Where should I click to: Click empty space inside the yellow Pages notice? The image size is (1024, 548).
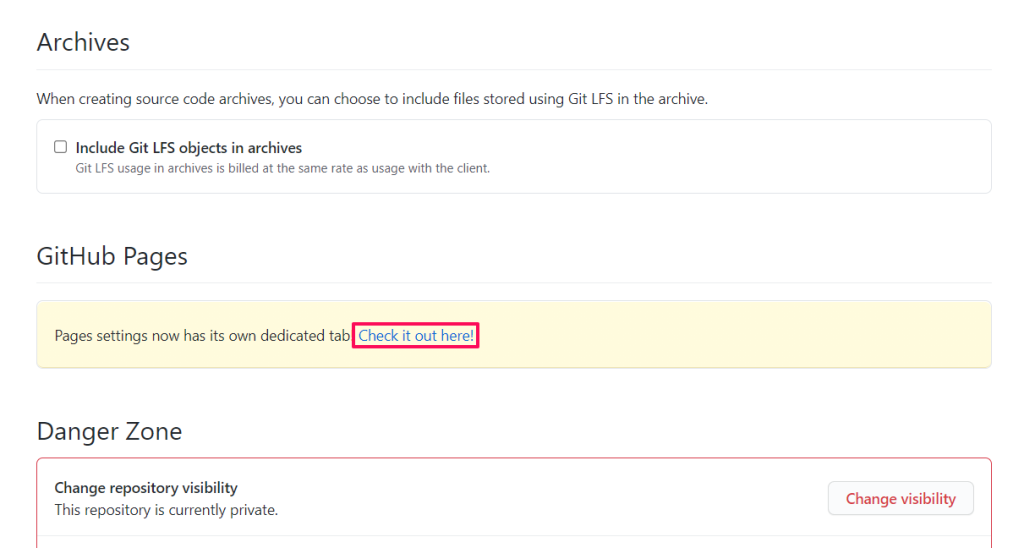(x=730, y=335)
